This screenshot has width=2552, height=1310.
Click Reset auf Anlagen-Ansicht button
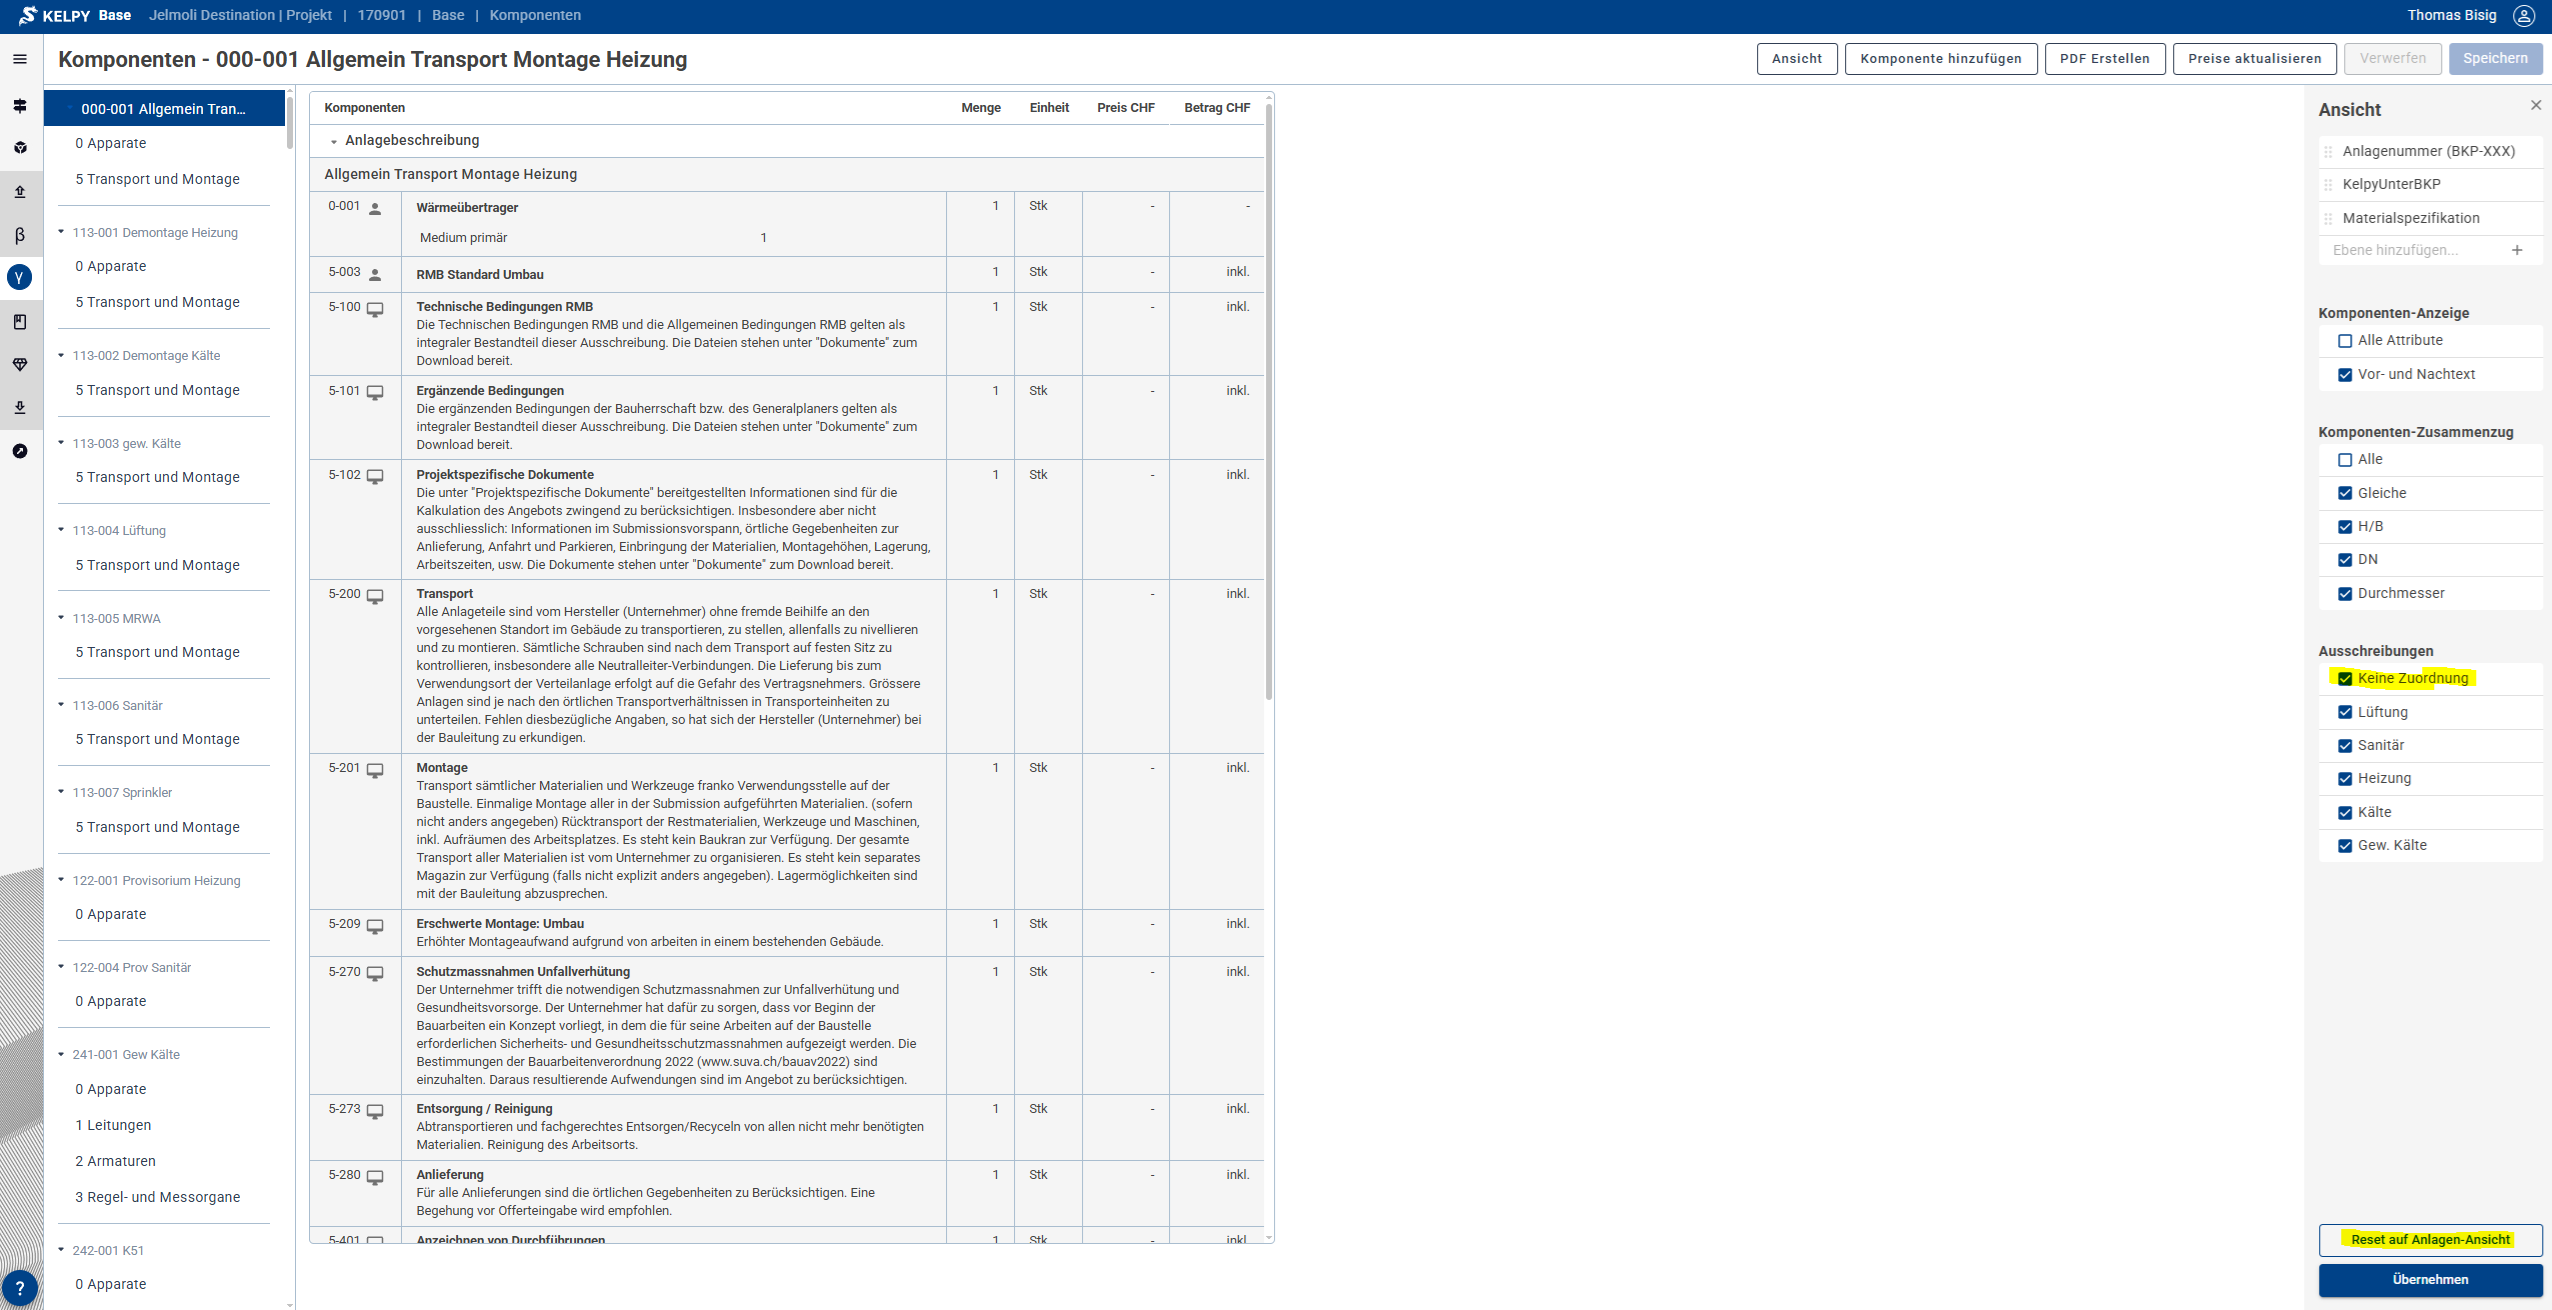[x=2430, y=1239]
